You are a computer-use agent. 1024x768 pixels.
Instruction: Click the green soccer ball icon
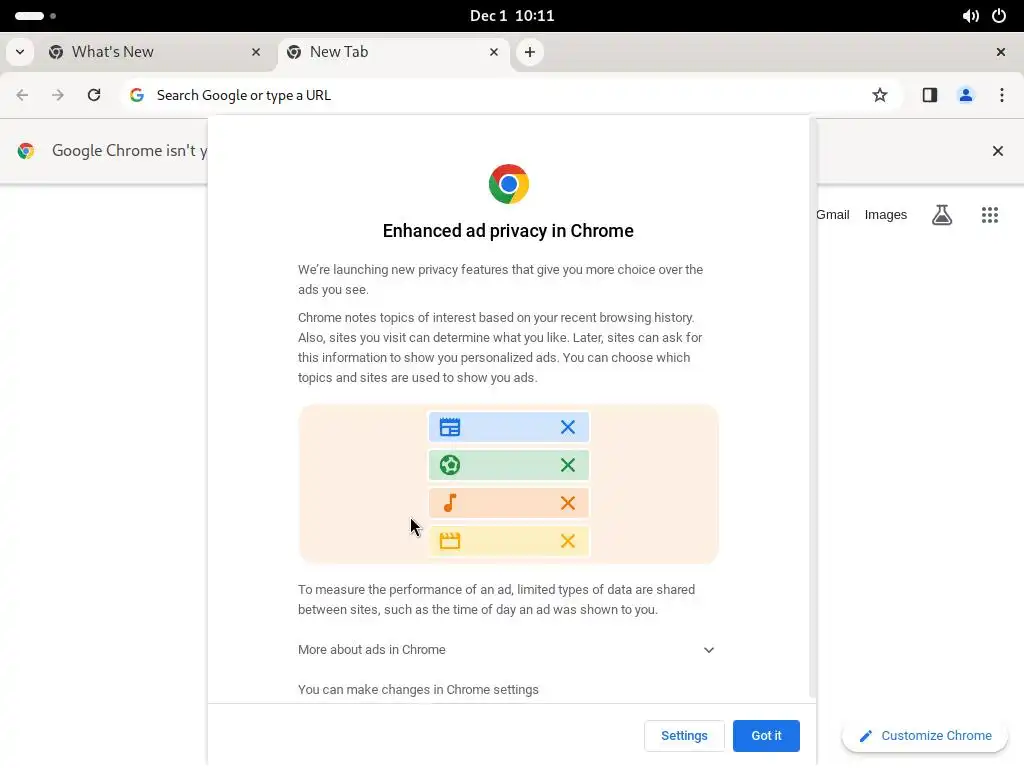[450, 465]
